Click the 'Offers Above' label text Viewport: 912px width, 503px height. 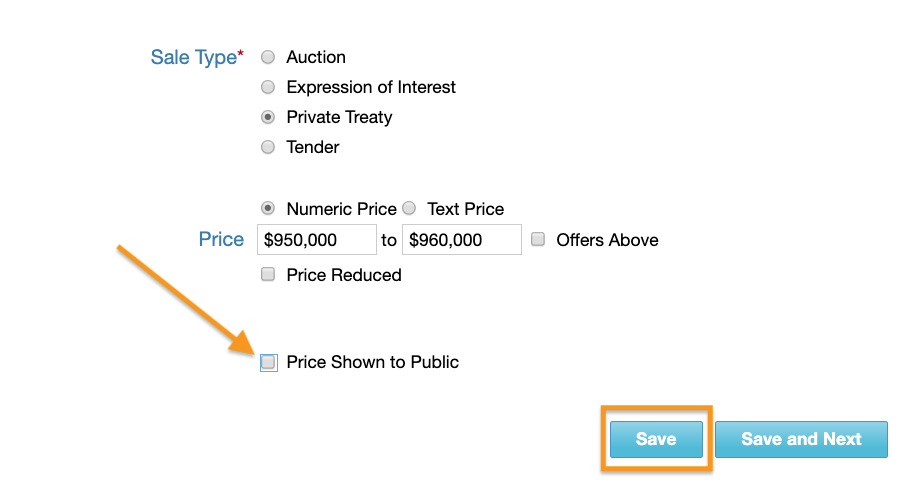tap(607, 240)
